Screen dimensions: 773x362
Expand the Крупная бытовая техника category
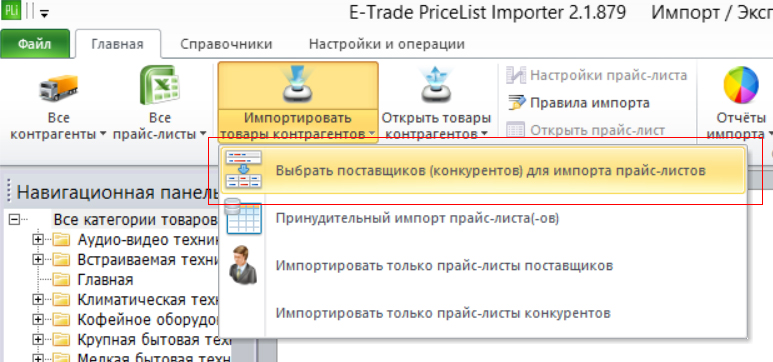(37, 340)
